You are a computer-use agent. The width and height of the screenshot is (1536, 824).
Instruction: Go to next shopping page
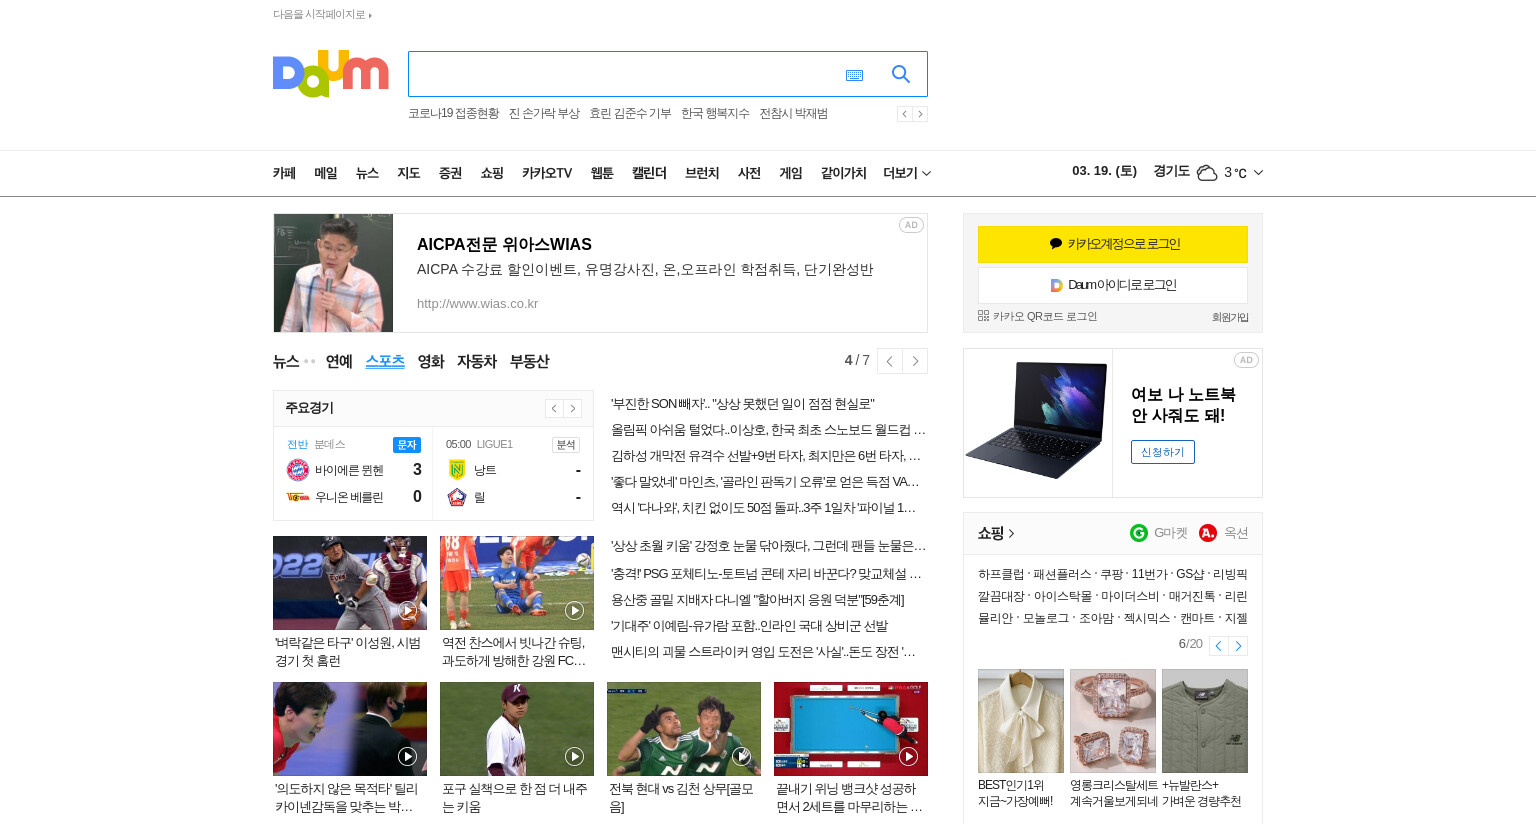1238,646
